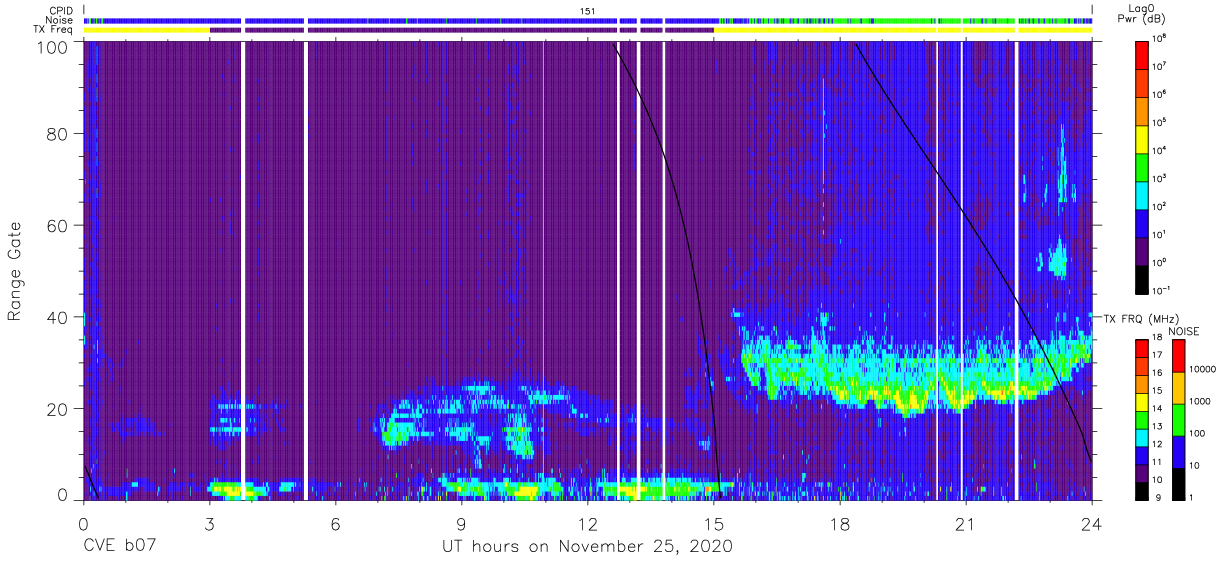Click the green segment of the NOISE colorbar

pyautogui.click(x=1178, y=419)
